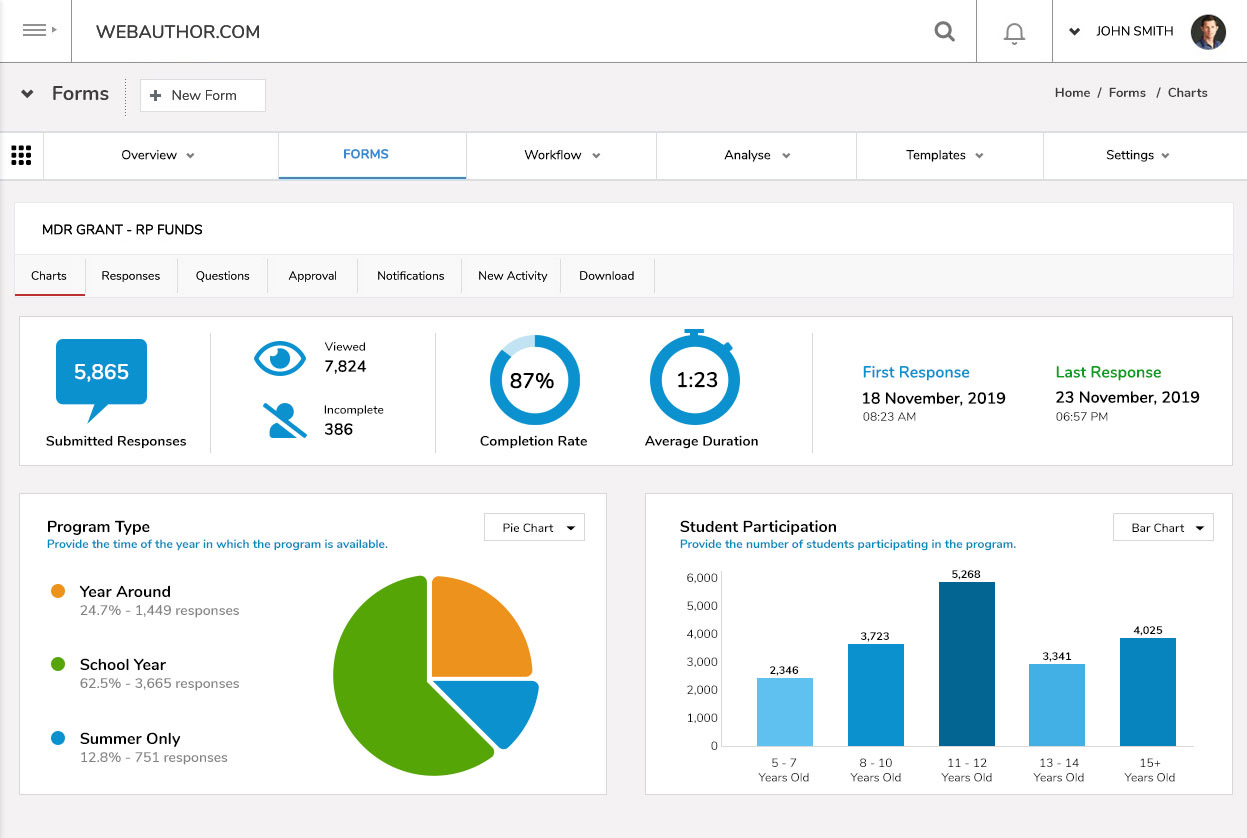Click the Viewed eye icon
1247x838 pixels.
point(279,358)
